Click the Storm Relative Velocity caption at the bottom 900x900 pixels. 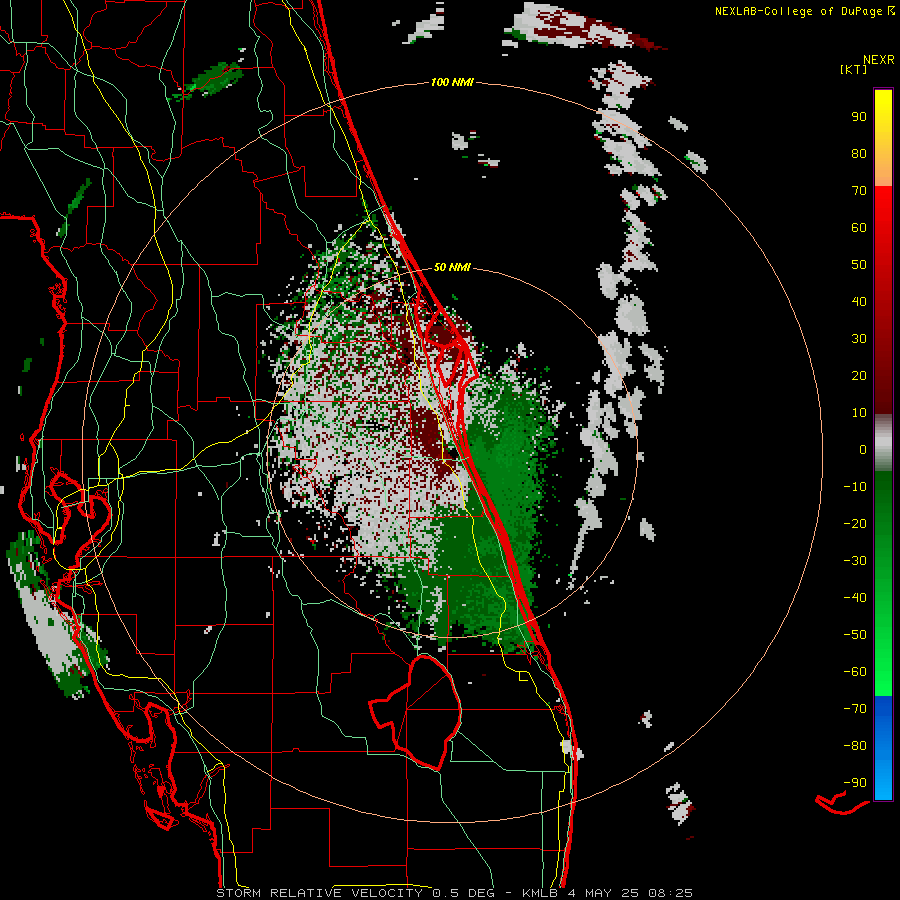pyautogui.click(x=454, y=893)
